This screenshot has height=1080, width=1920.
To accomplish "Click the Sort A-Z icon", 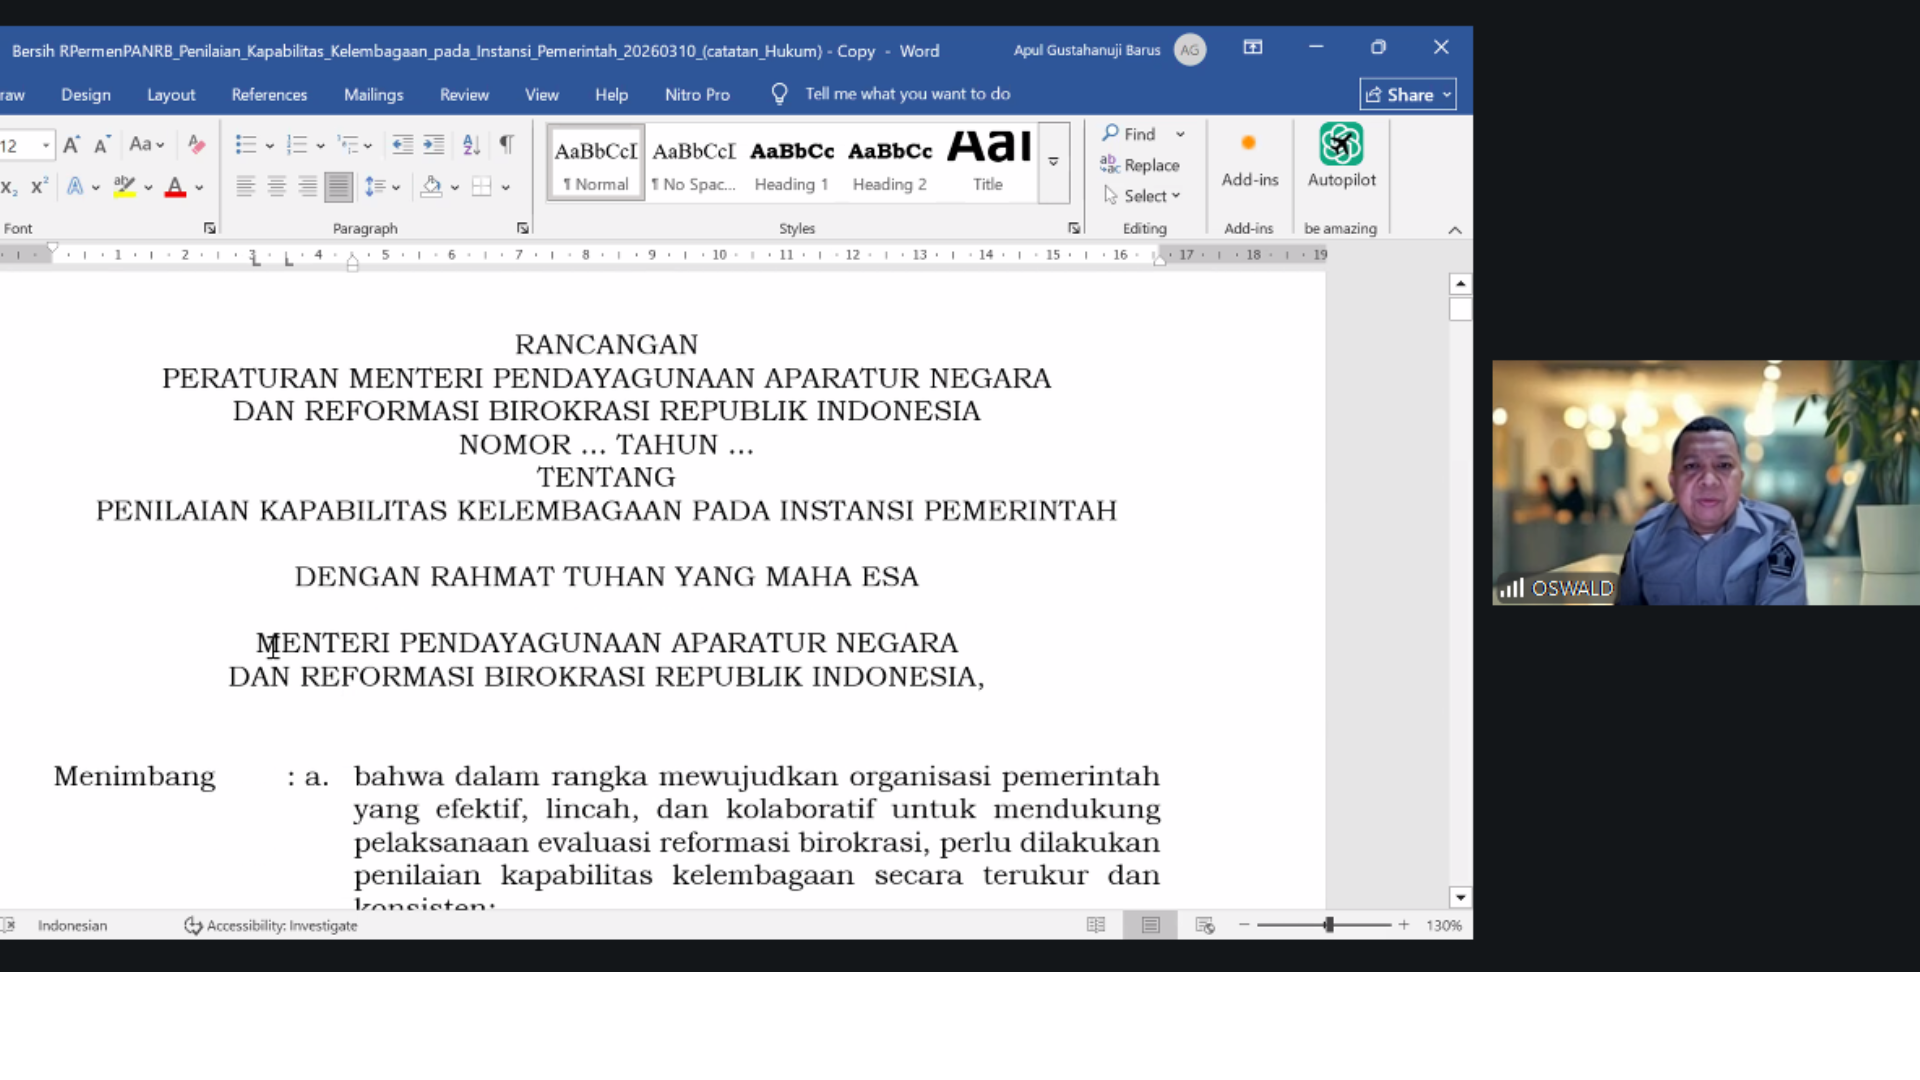I will (471, 145).
